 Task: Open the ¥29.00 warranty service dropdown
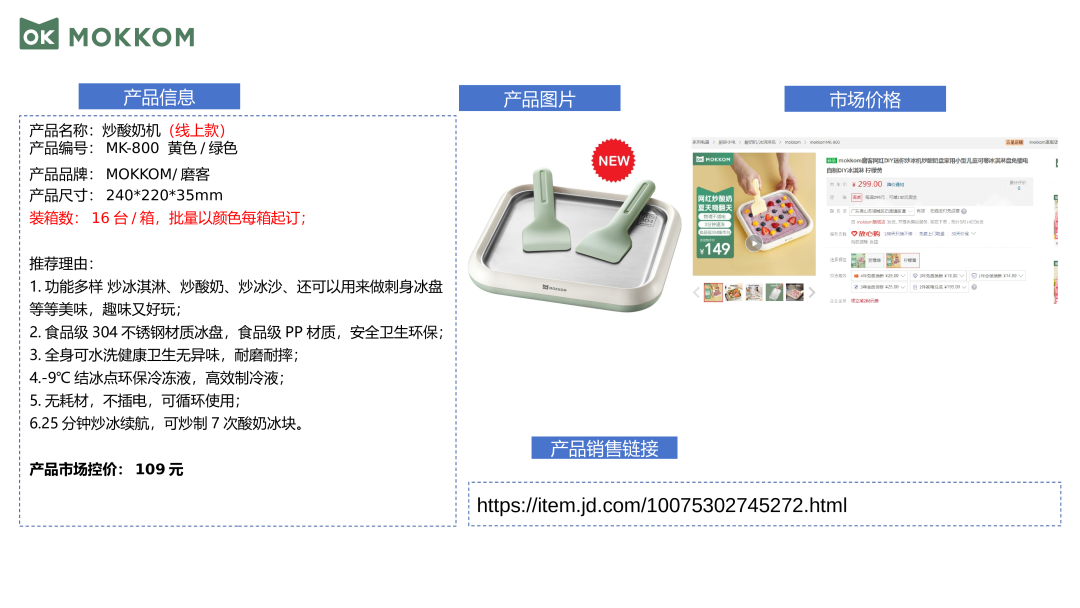(880, 275)
